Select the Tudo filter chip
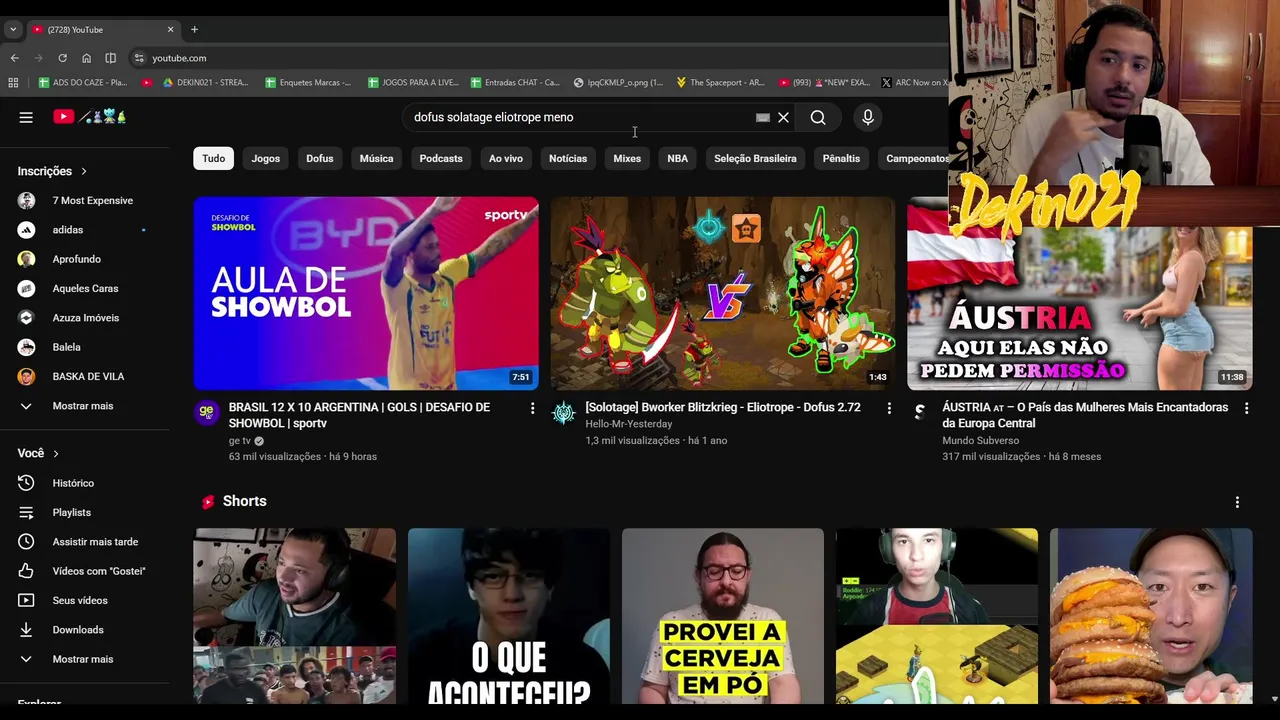 click(x=214, y=158)
